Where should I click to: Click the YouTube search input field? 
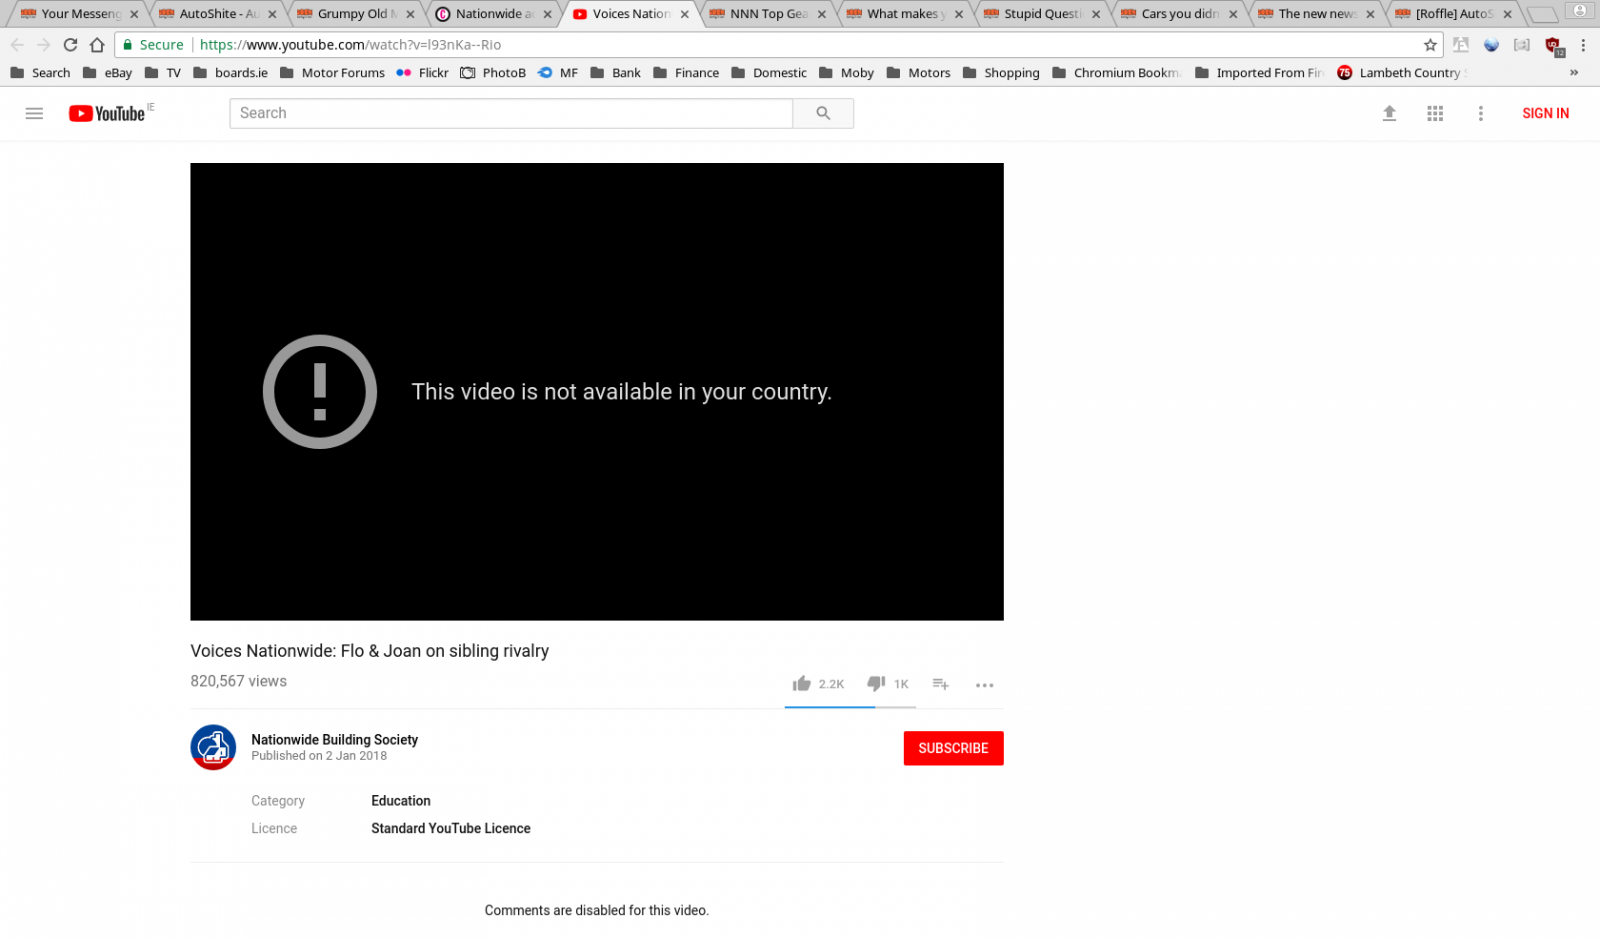pos(511,113)
